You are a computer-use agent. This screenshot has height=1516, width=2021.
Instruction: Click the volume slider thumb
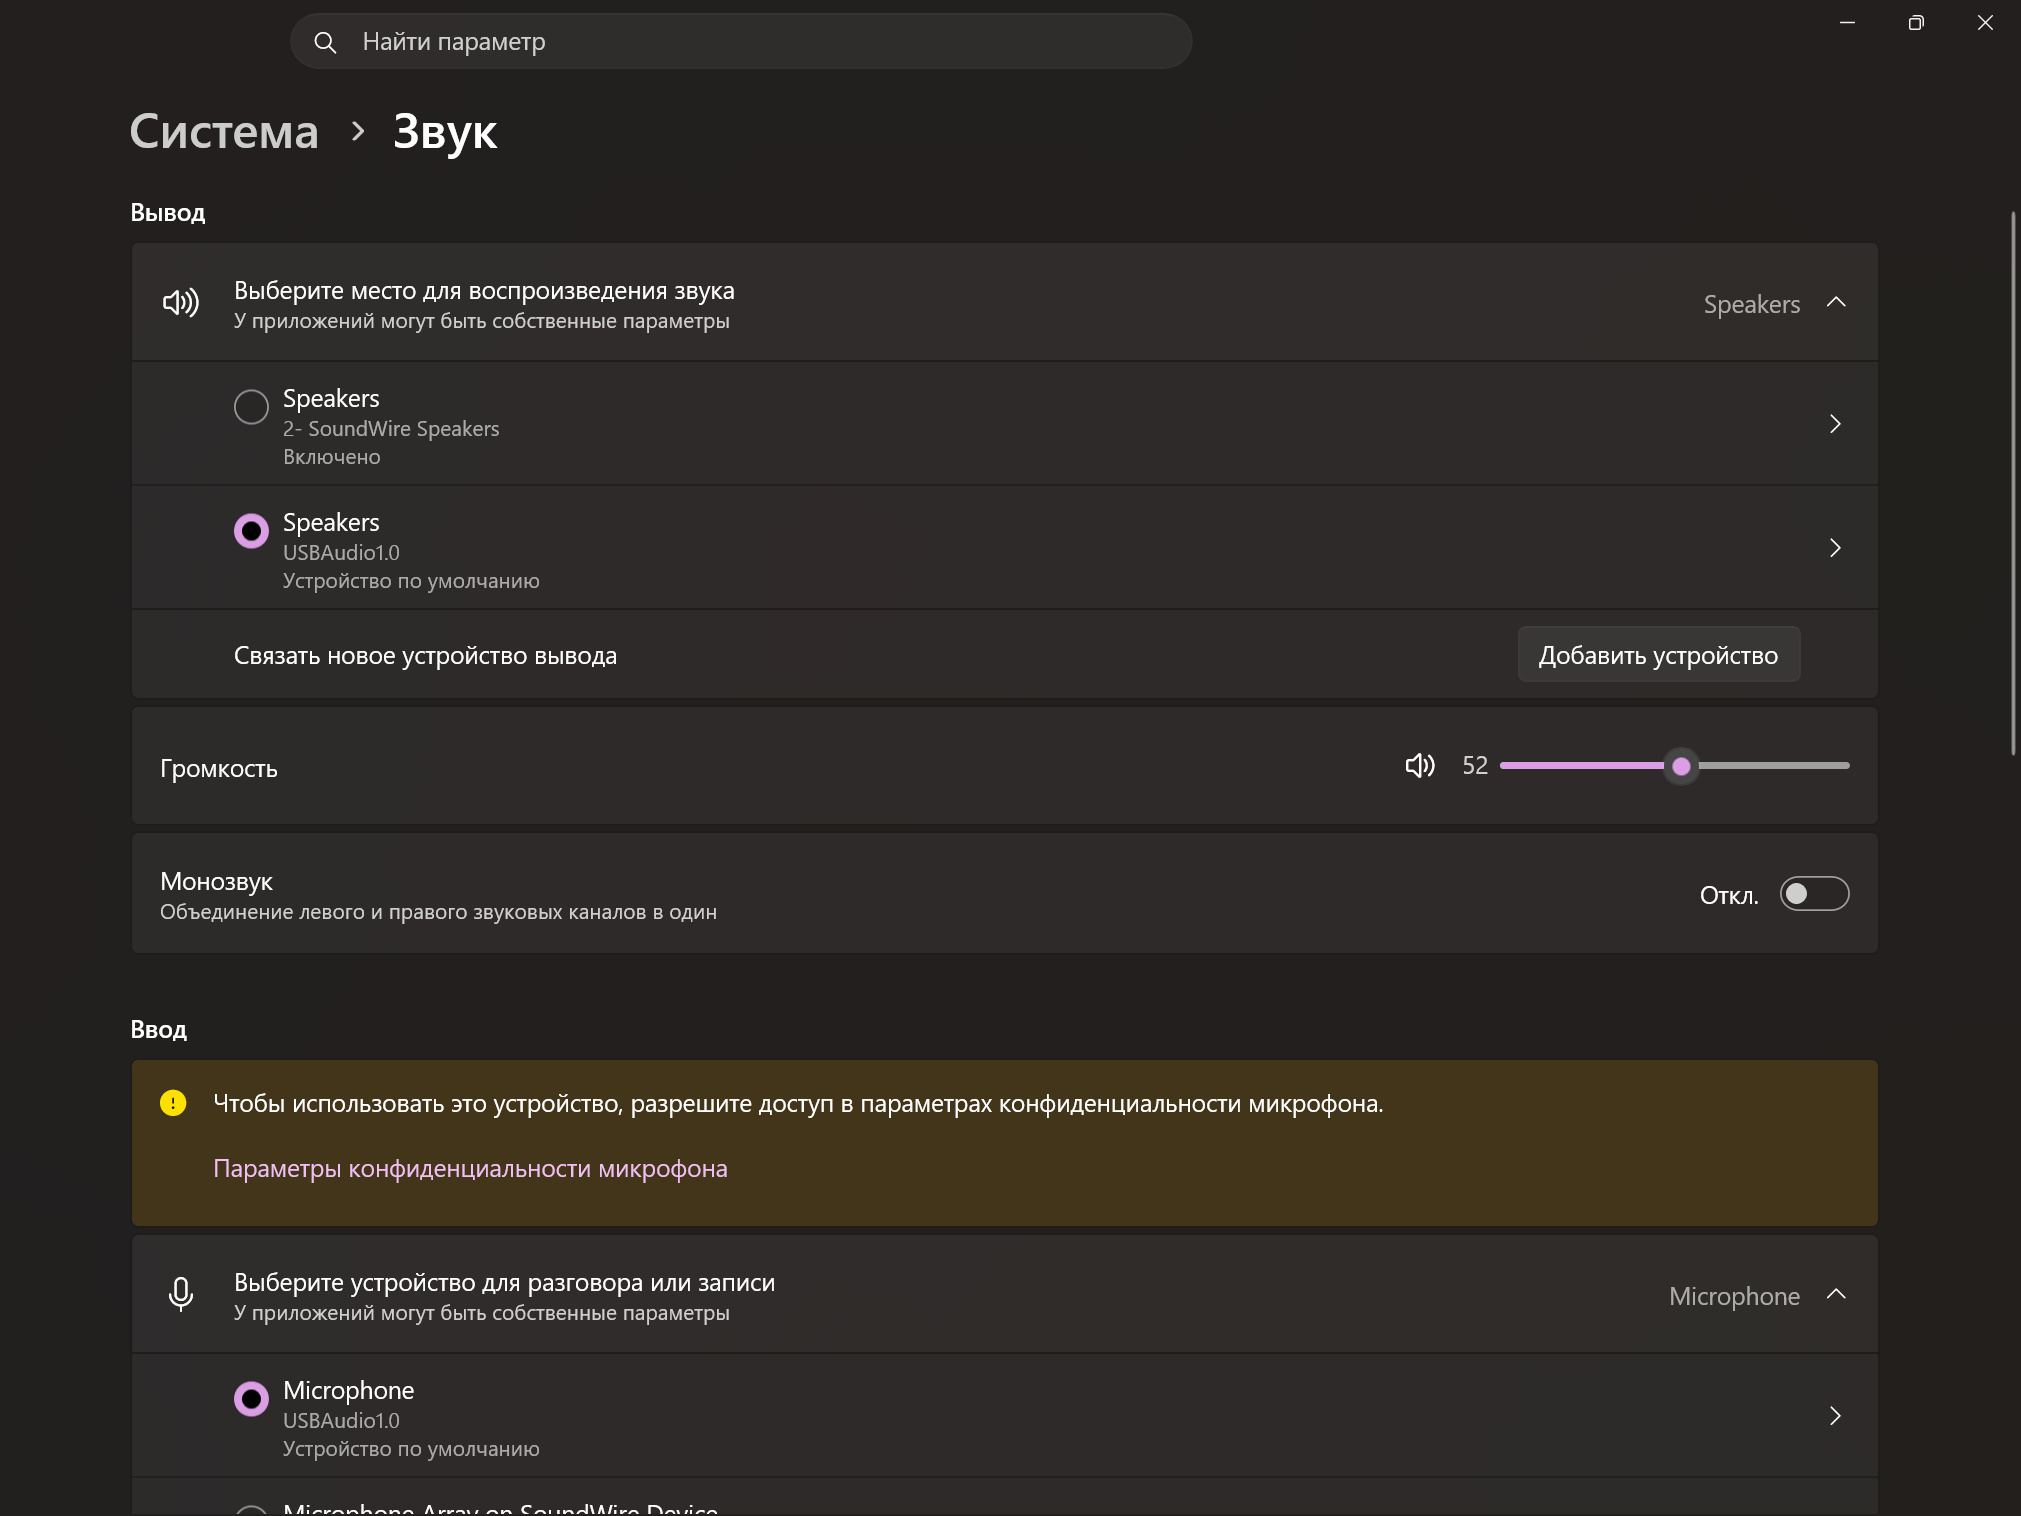pyautogui.click(x=1681, y=766)
